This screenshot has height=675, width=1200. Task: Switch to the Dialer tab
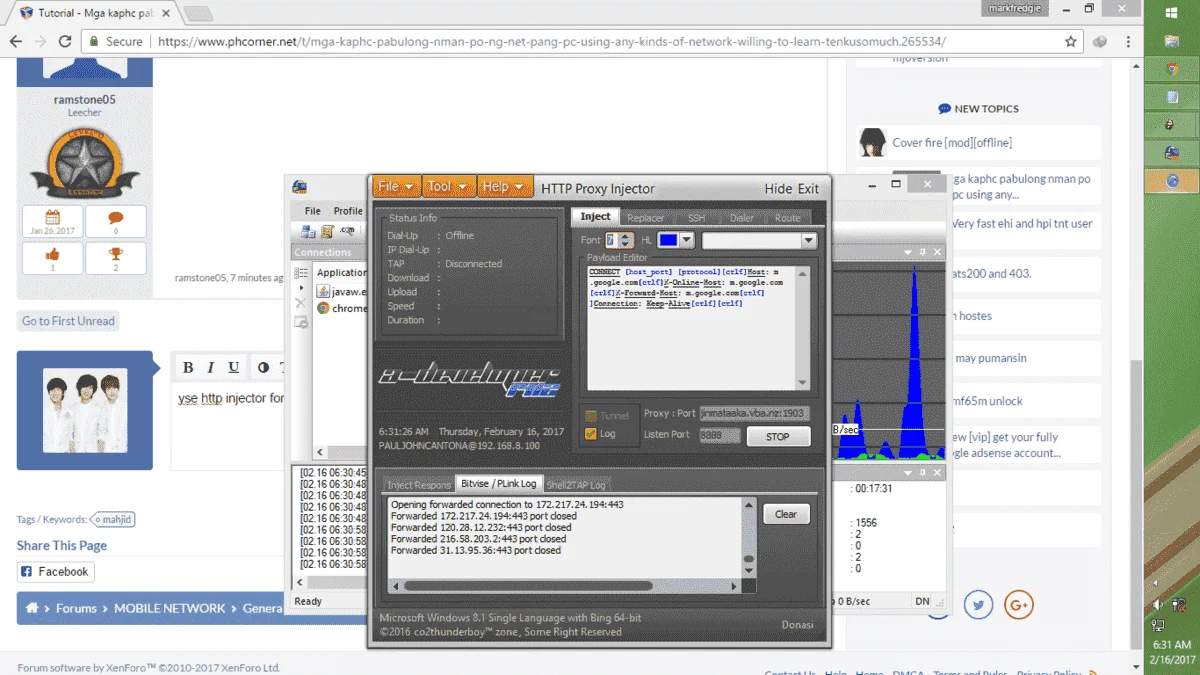(x=741, y=218)
